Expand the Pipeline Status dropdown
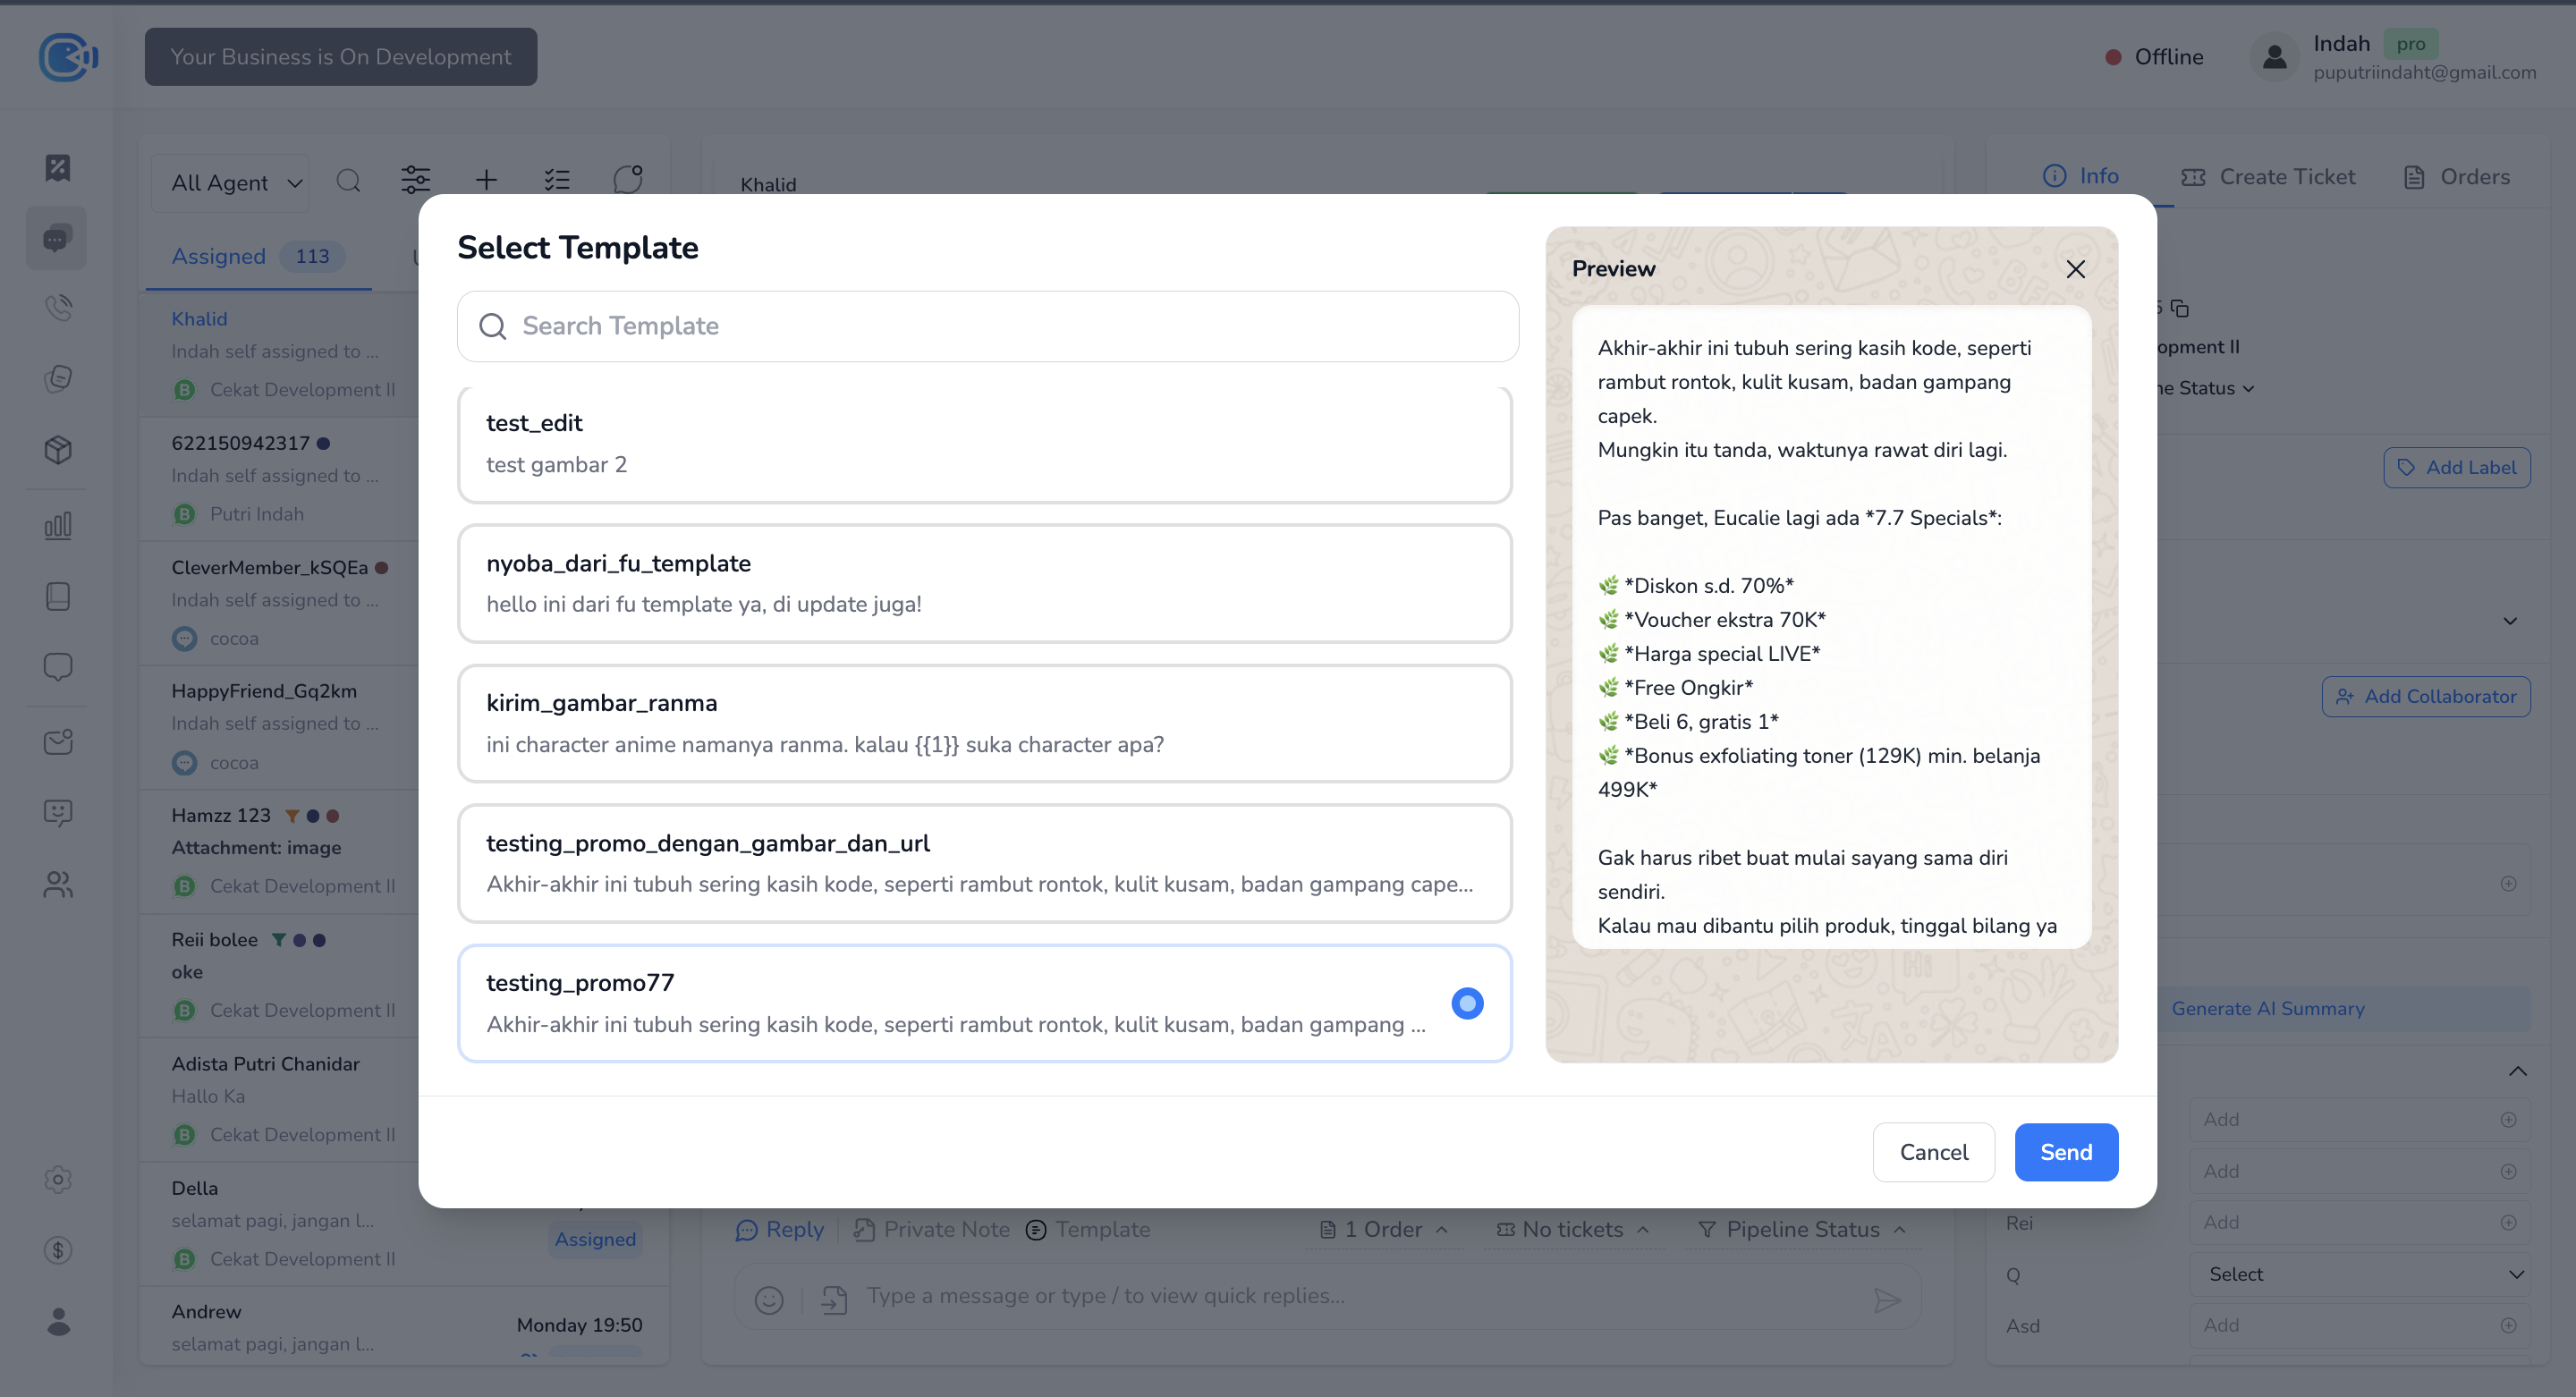 coord(1802,1229)
